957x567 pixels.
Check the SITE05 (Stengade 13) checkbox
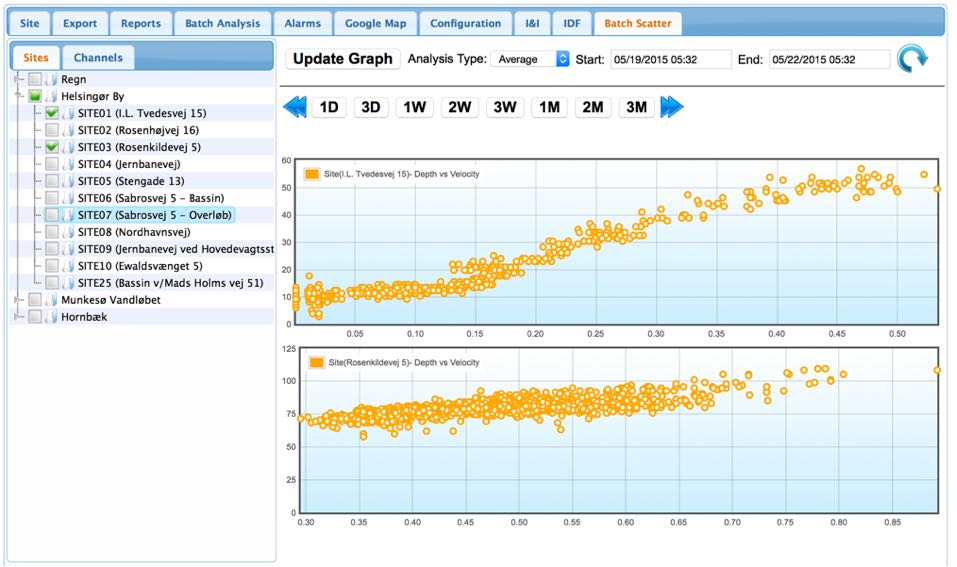52,181
